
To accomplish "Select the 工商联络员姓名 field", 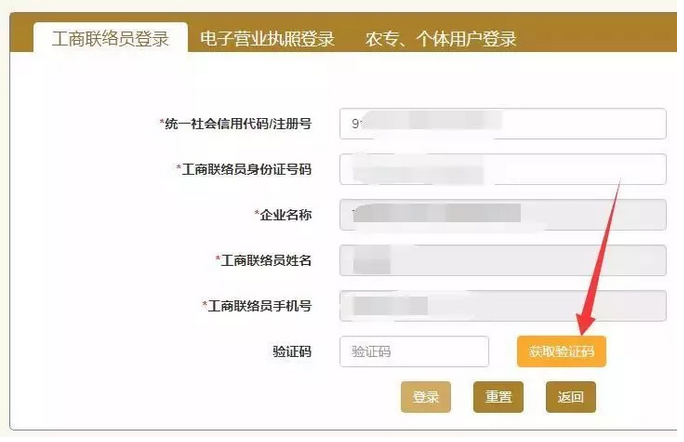I will [503, 260].
